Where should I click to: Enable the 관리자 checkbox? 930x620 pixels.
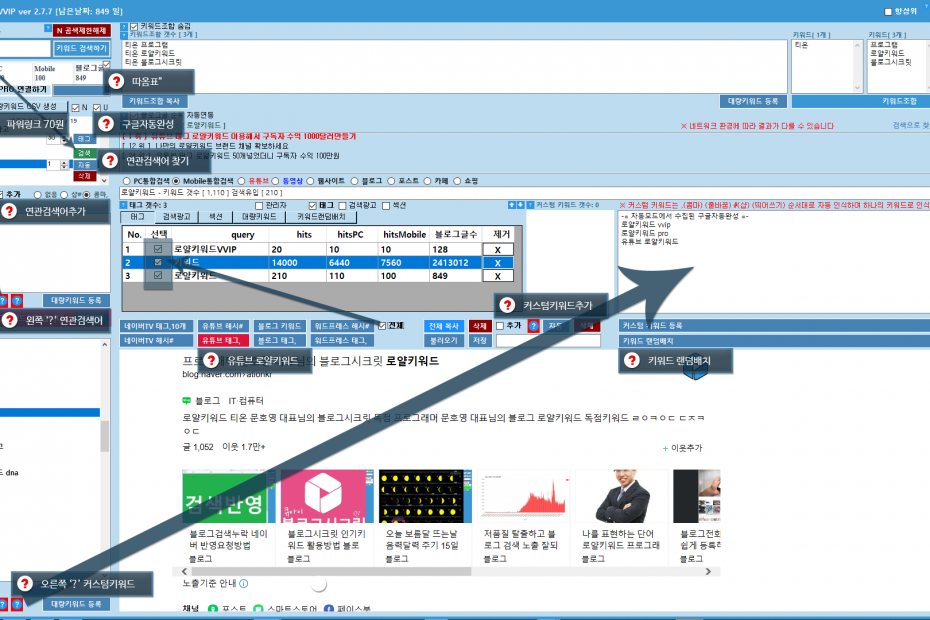259,206
